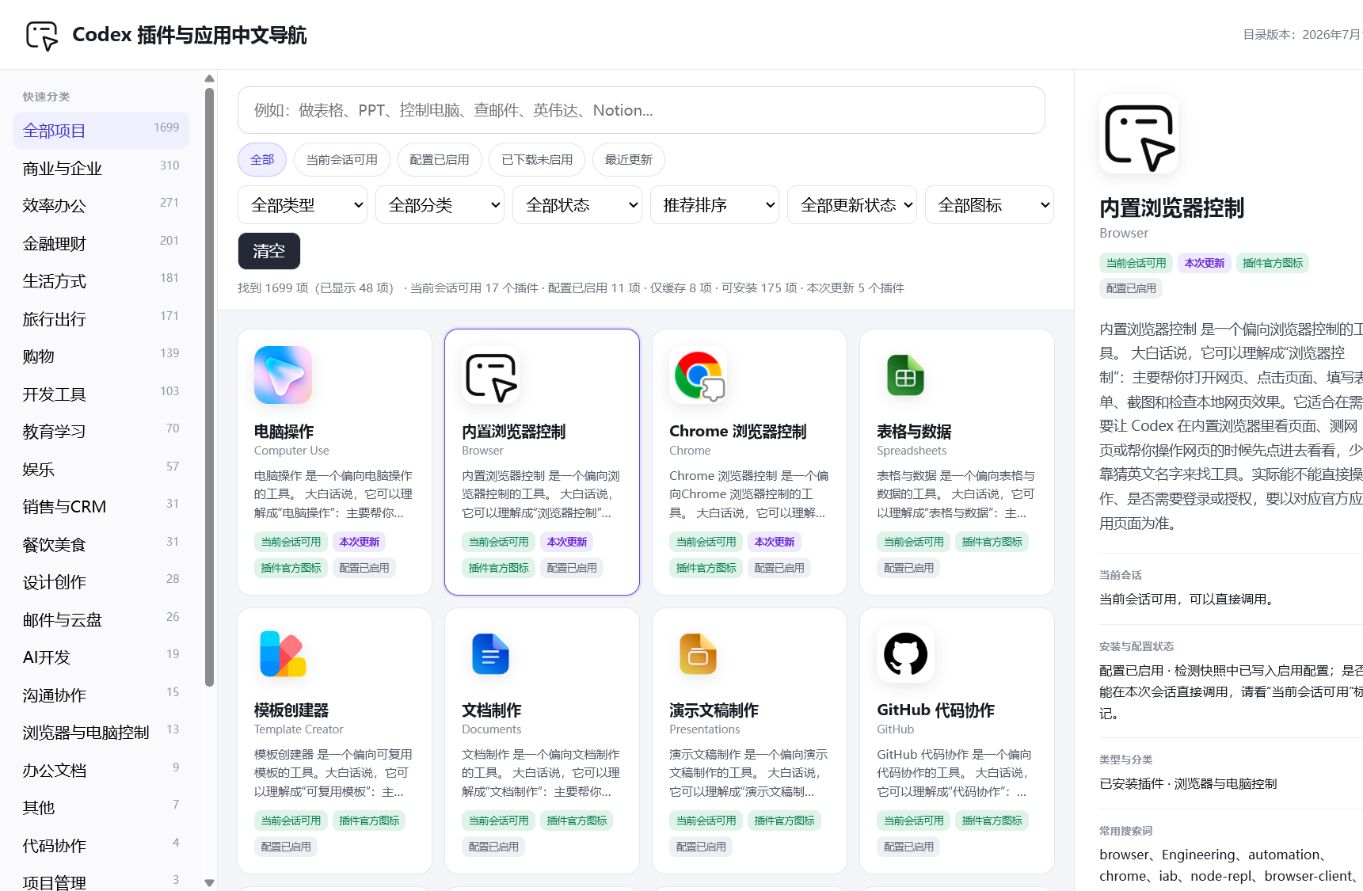Viewport: 1363px width, 891px height.
Task: Click the Codex logo icon in header
Action: click(42, 35)
